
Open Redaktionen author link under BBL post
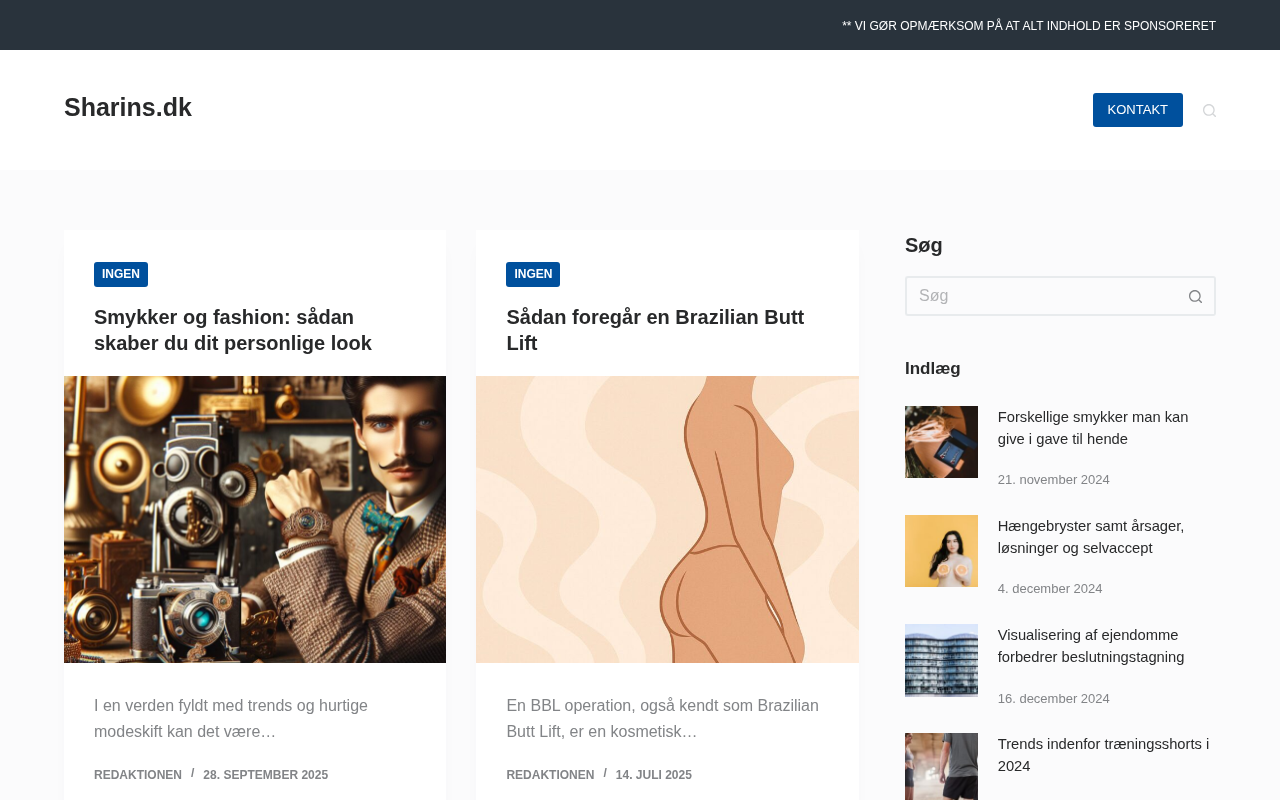tap(550, 775)
